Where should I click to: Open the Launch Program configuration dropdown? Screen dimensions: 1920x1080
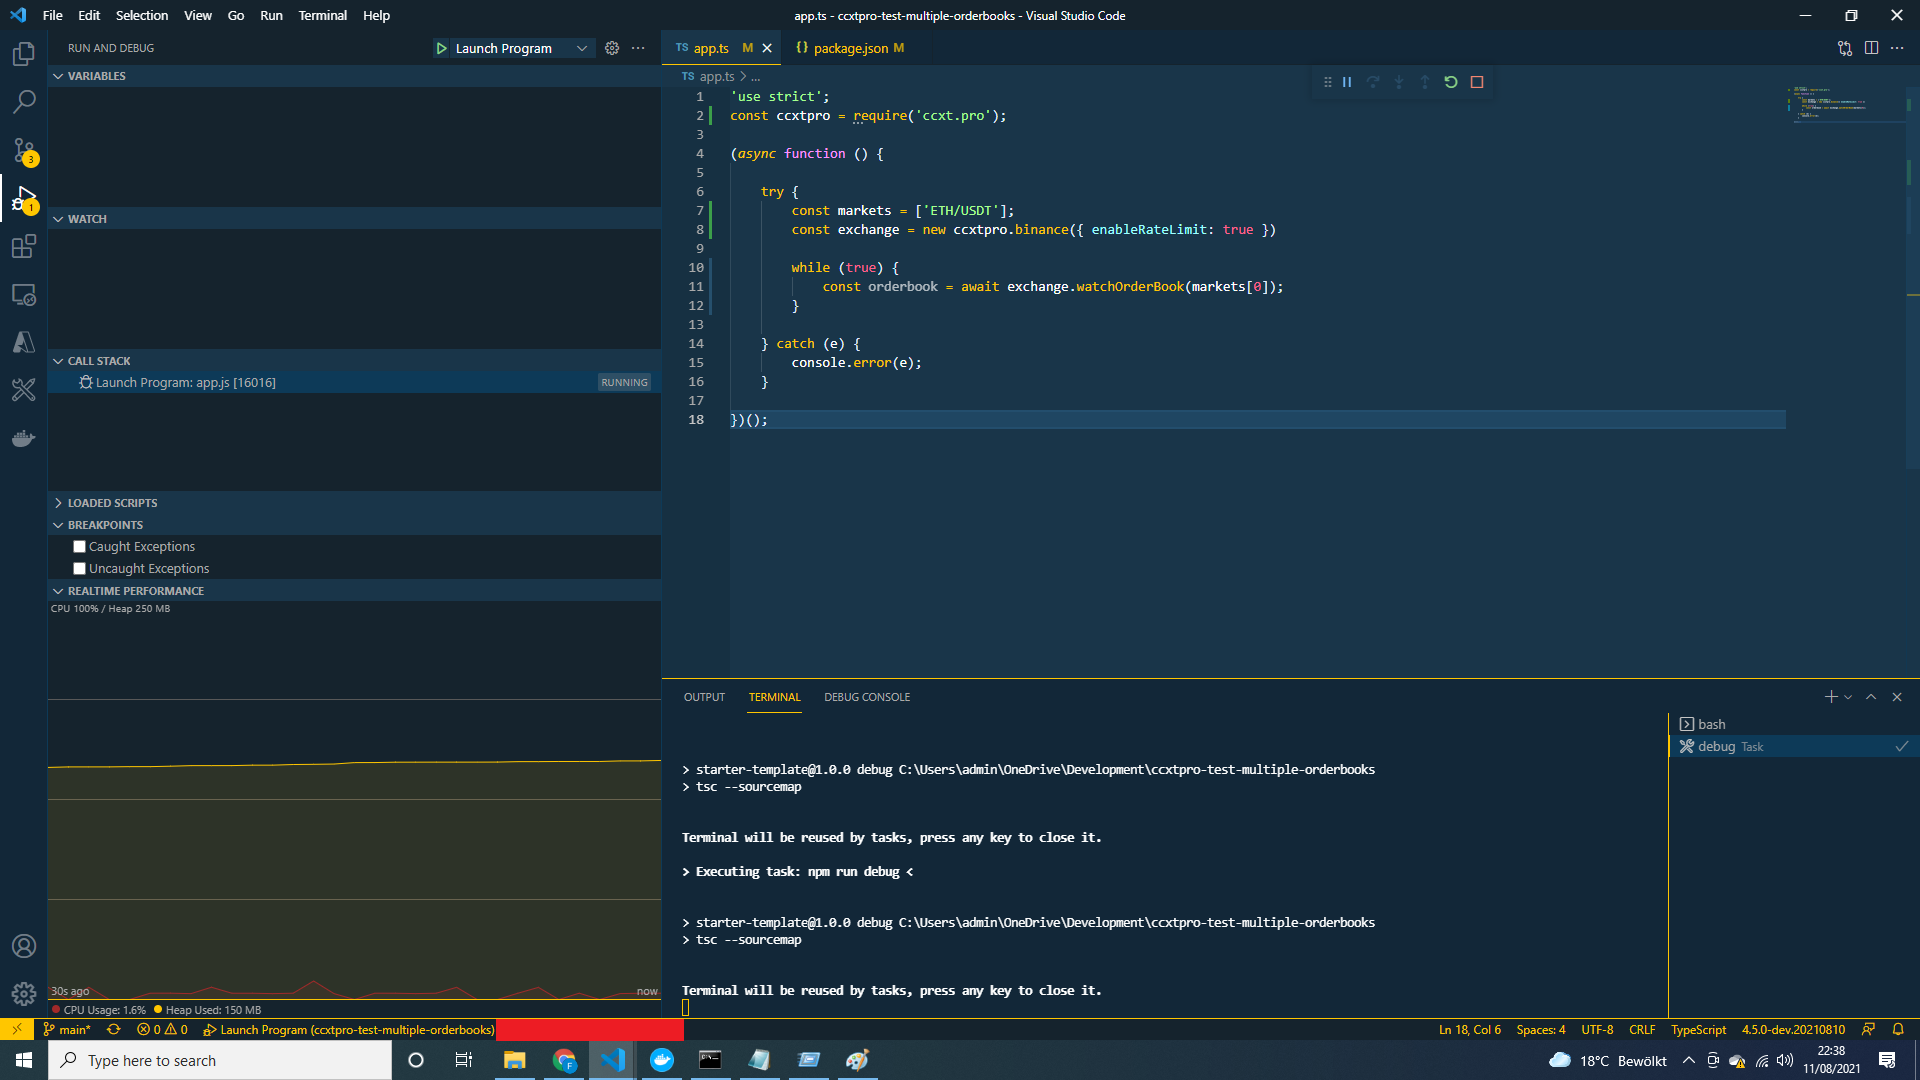581,48
